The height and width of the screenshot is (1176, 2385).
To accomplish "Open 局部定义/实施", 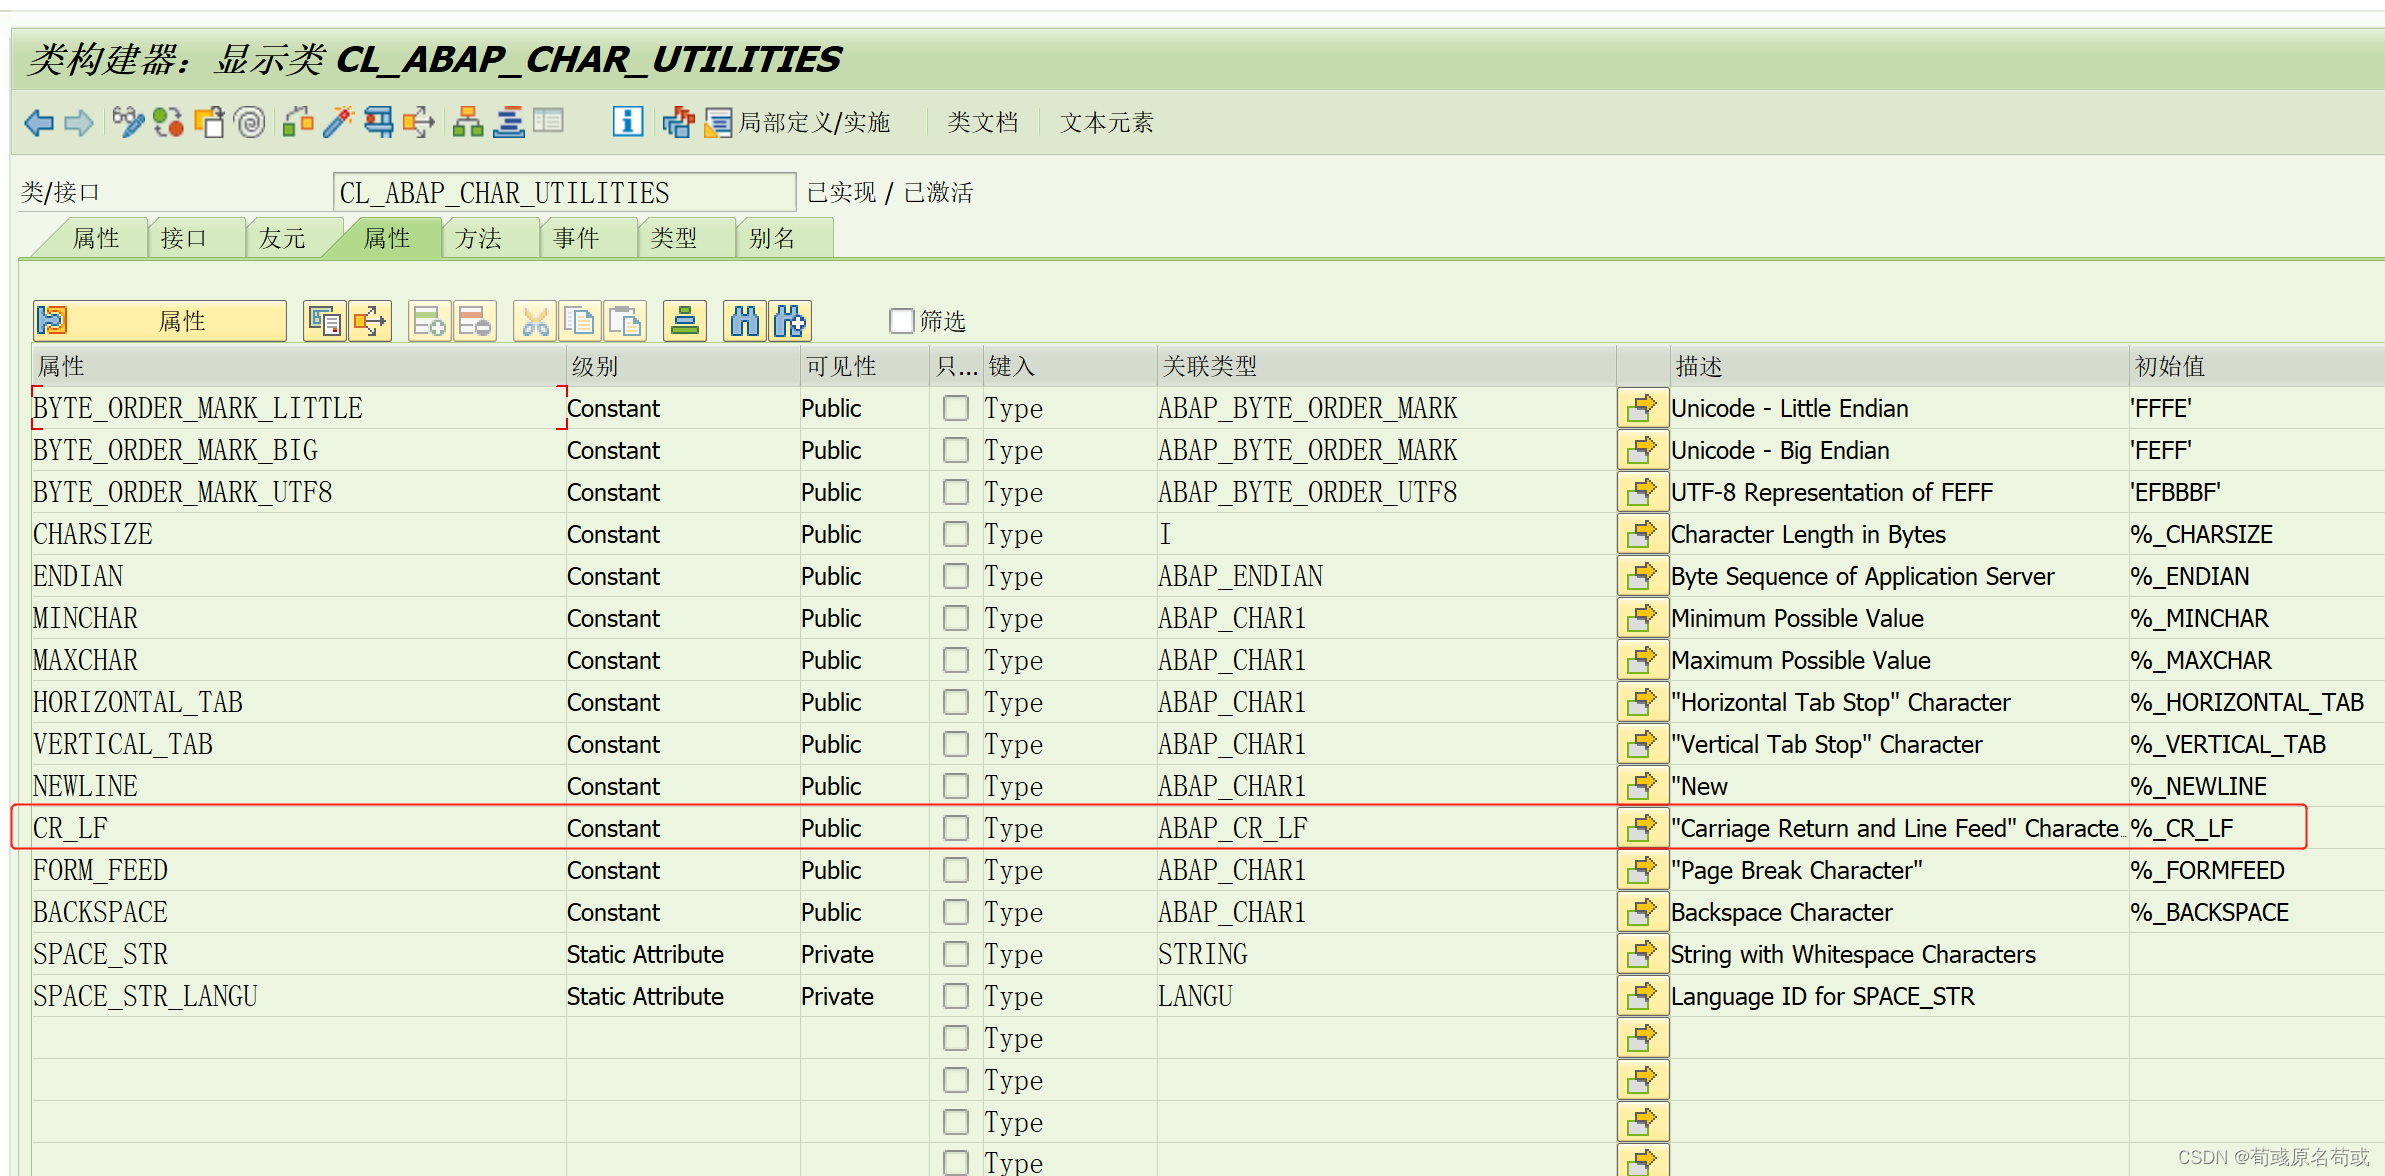I will [x=798, y=122].
